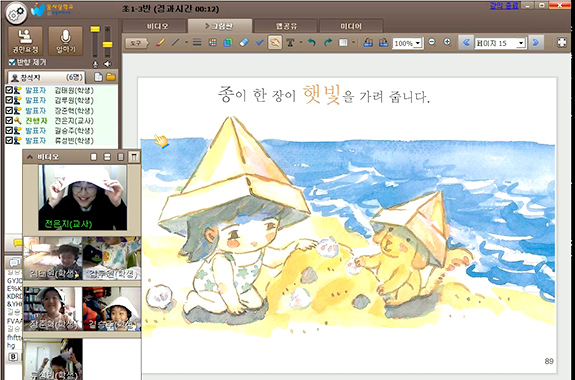Switch to the 미디어 tab
The image size is (575, 380).
pos(351,26)
